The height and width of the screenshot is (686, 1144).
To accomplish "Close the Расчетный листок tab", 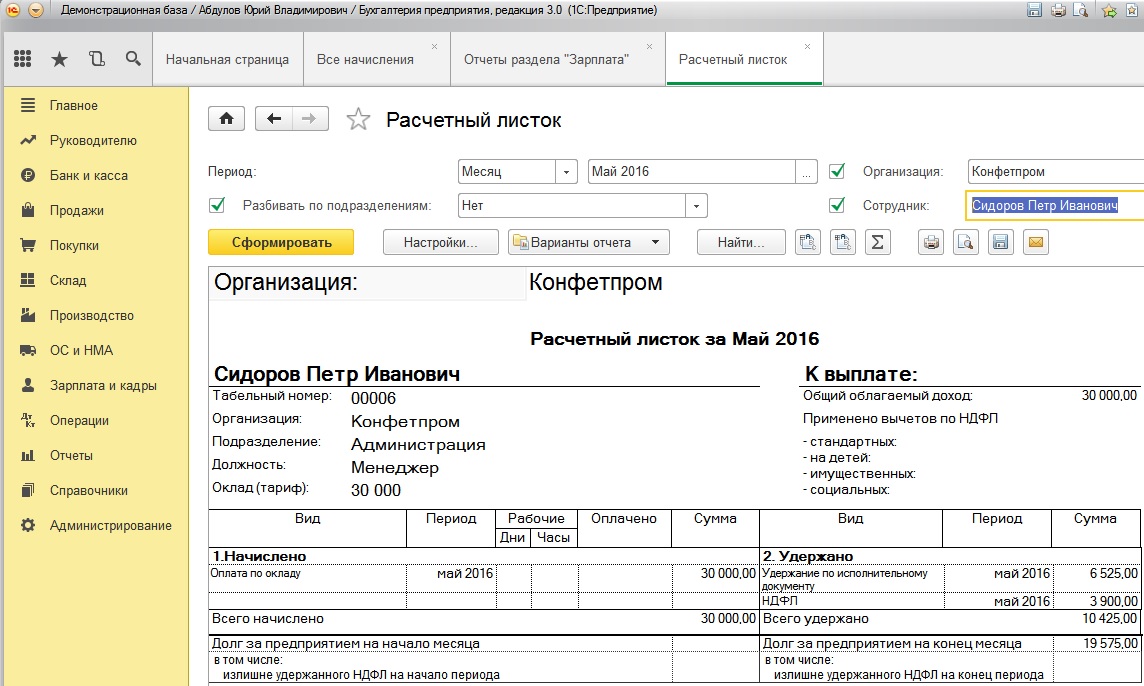I will 807,47.
